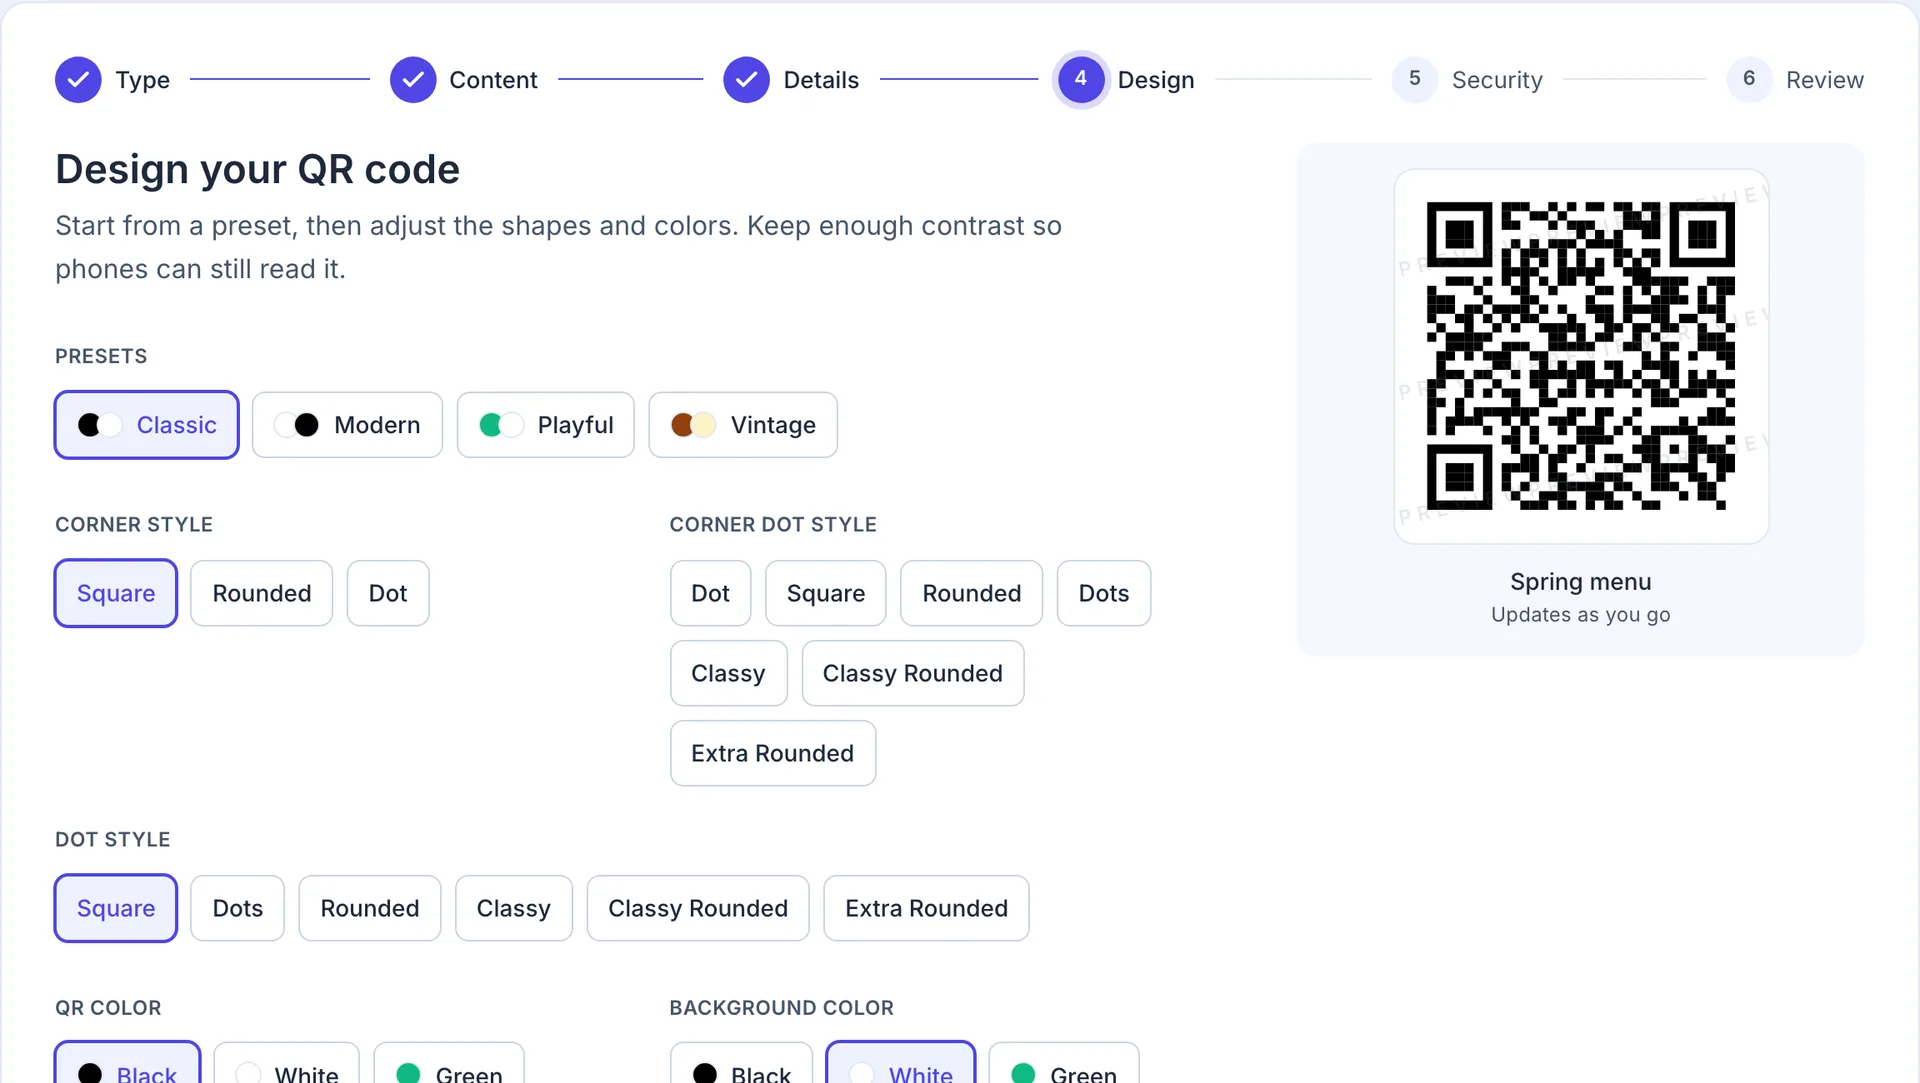Image resolution: width=1920 pixels, height=1083 pixels.
Task: Set dot style to Classy
Action: click(514, 908)
